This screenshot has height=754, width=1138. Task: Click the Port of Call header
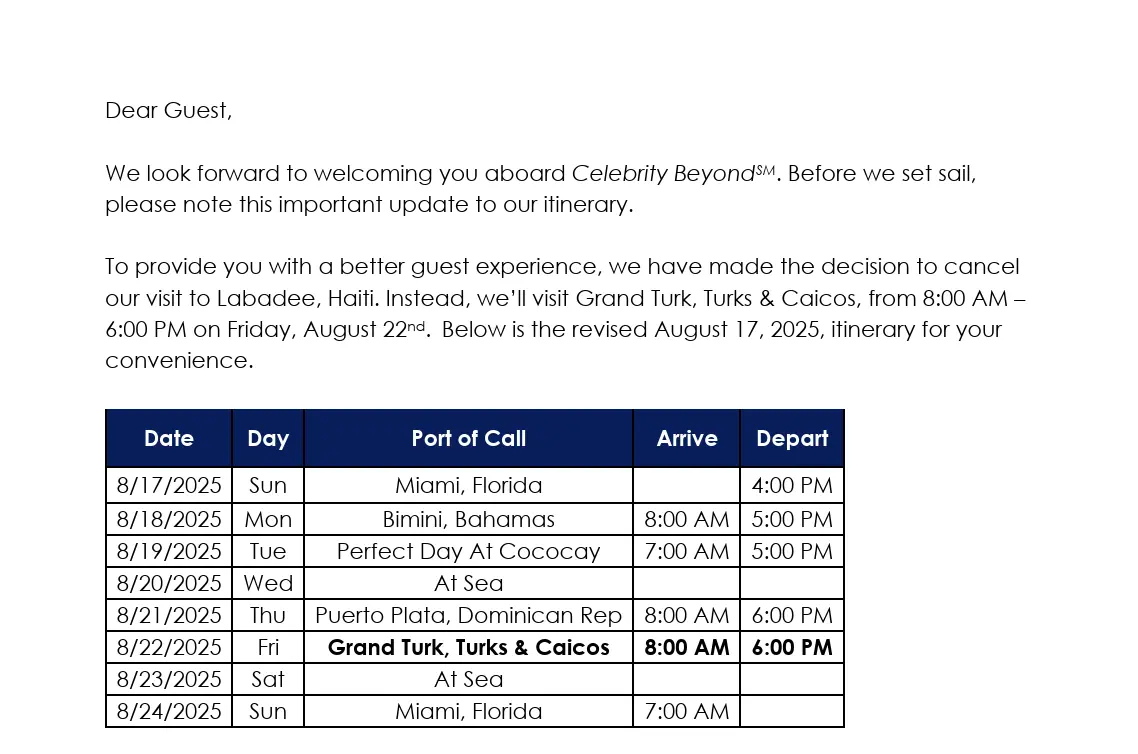(468, 438)
